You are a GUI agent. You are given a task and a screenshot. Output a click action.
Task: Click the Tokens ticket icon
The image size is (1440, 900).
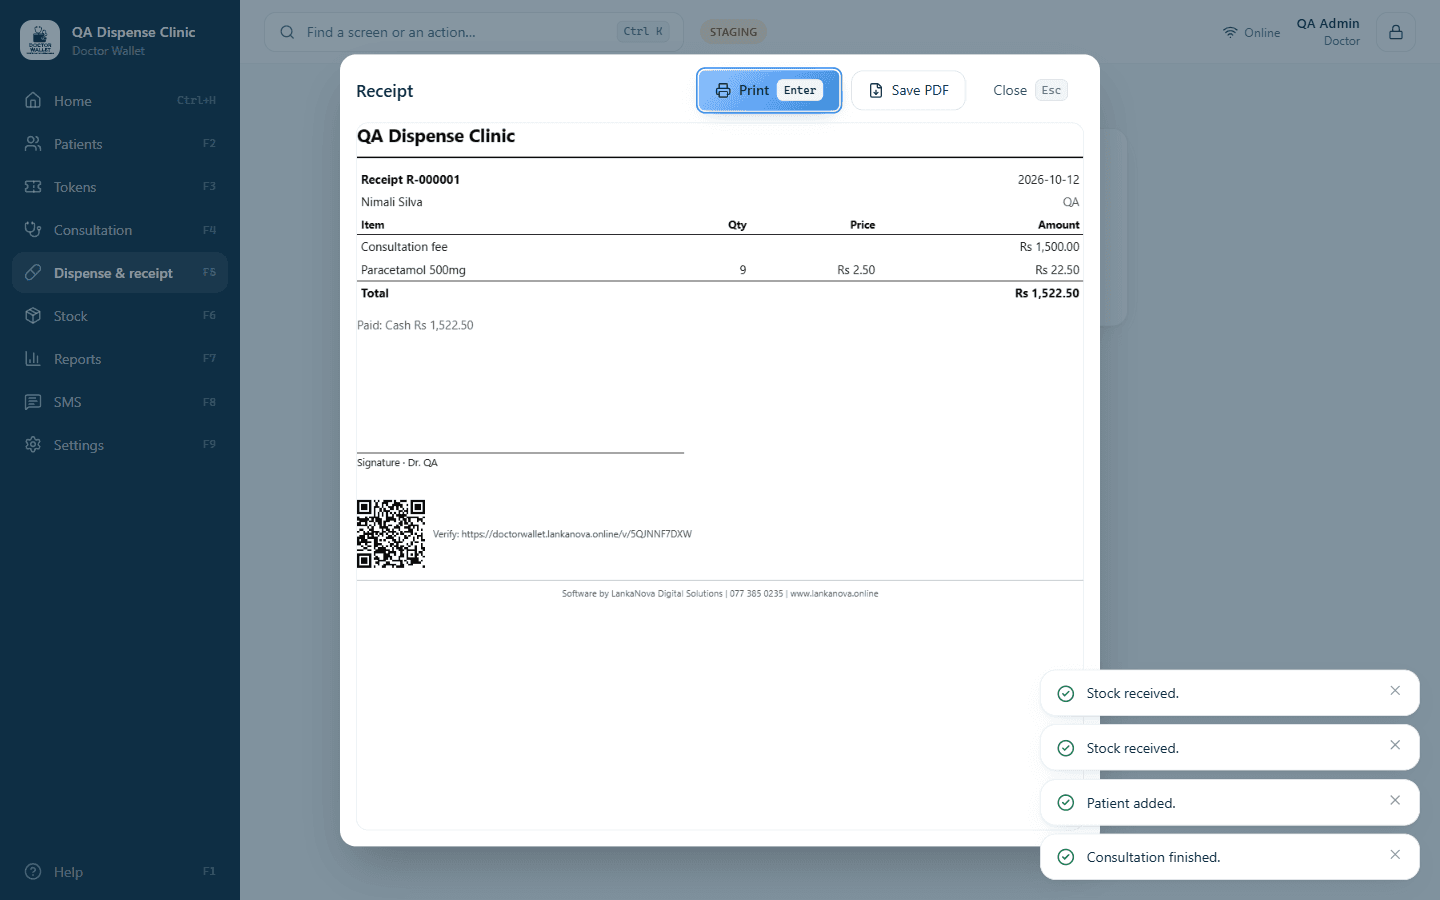33,186
